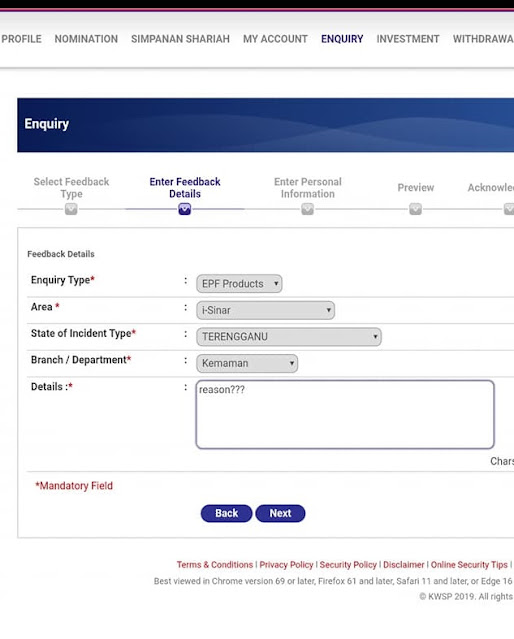
Task: Select the ENQUIRY menu item
Action: click(x=342, y=39)
